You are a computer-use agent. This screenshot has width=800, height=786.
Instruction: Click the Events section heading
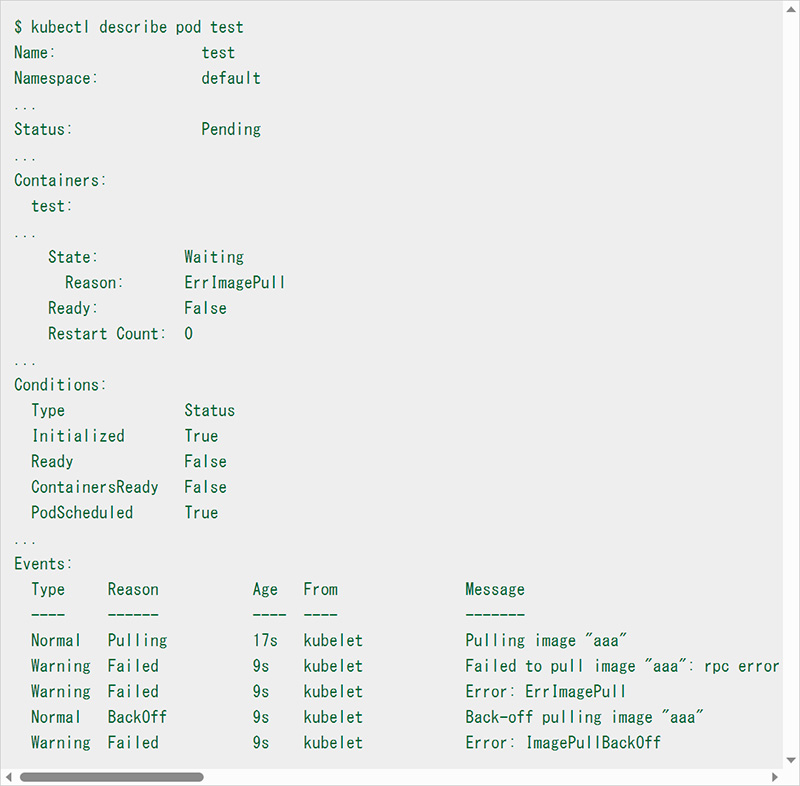coord(43,564)
